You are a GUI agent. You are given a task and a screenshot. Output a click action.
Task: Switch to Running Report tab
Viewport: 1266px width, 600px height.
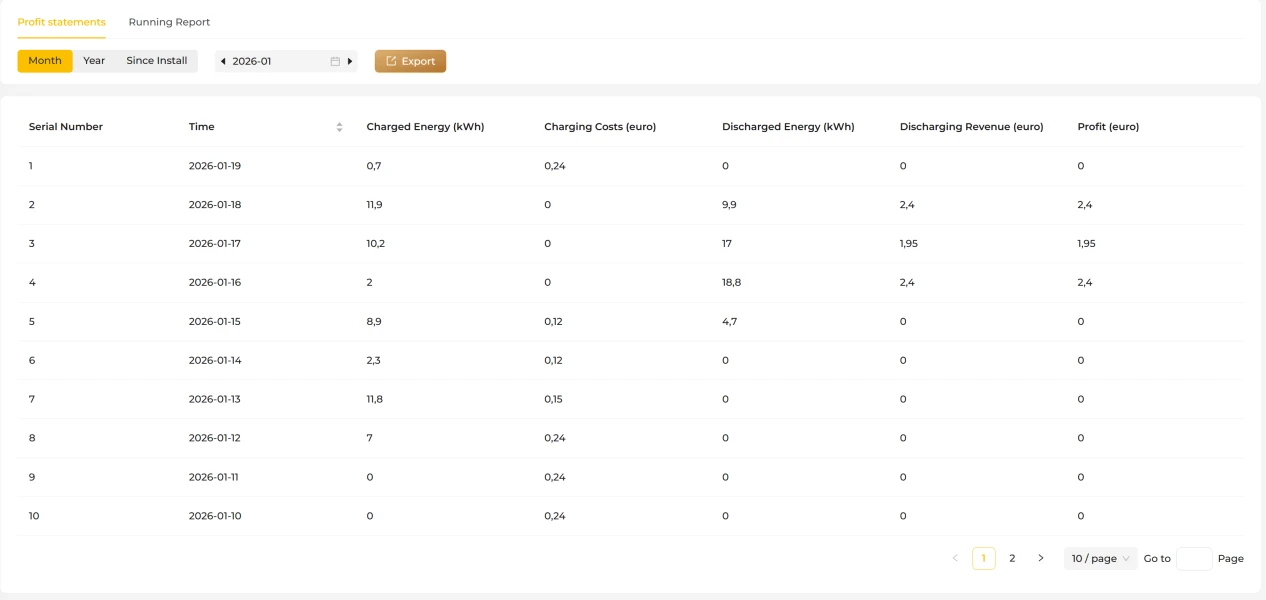coord(169,22)
